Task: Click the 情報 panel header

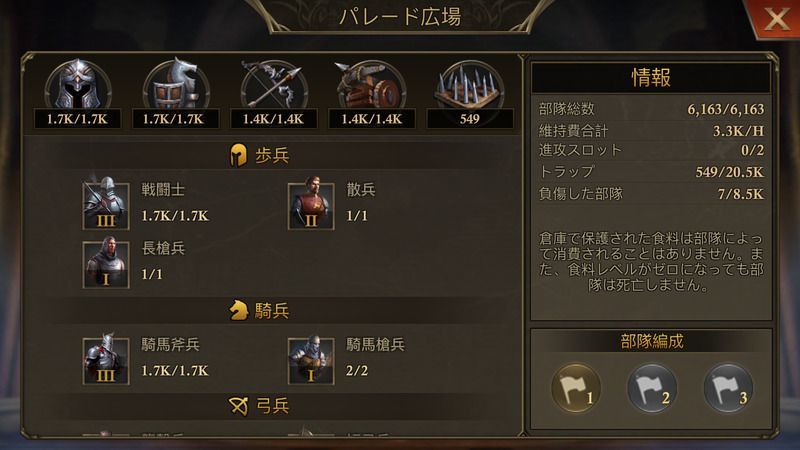Action: point(651,78)
